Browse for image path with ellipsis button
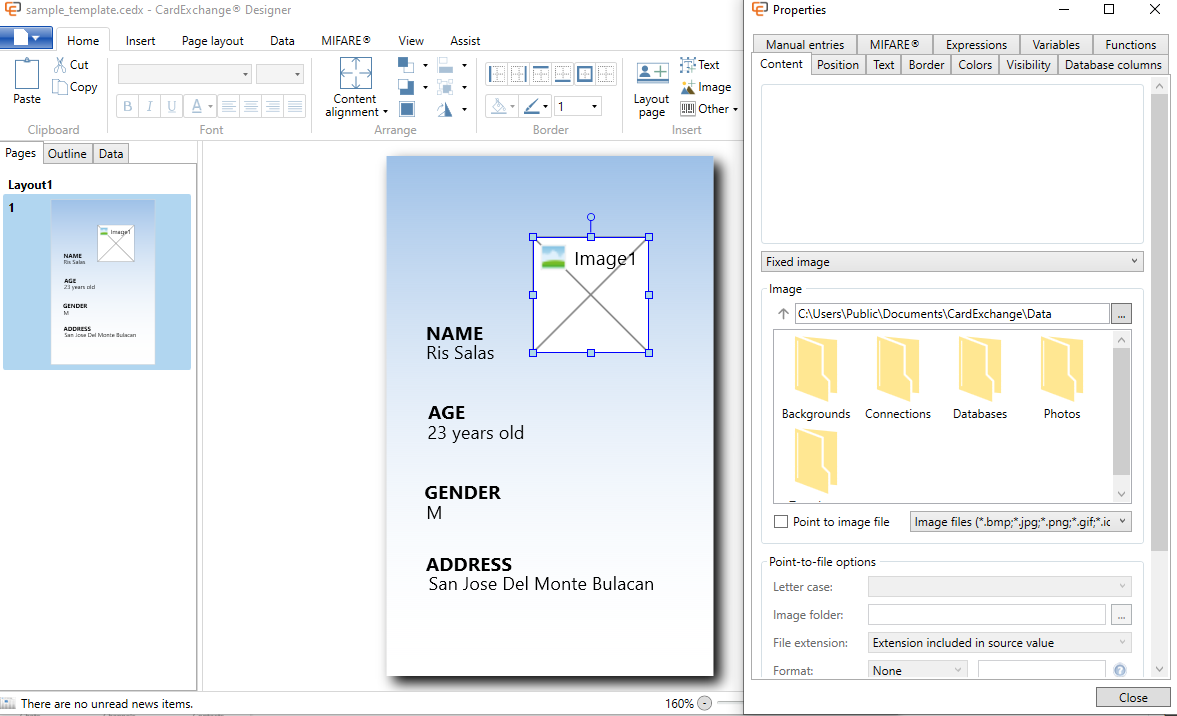The height and width of the screenshot is (716, 1177). click(1122, 314)
